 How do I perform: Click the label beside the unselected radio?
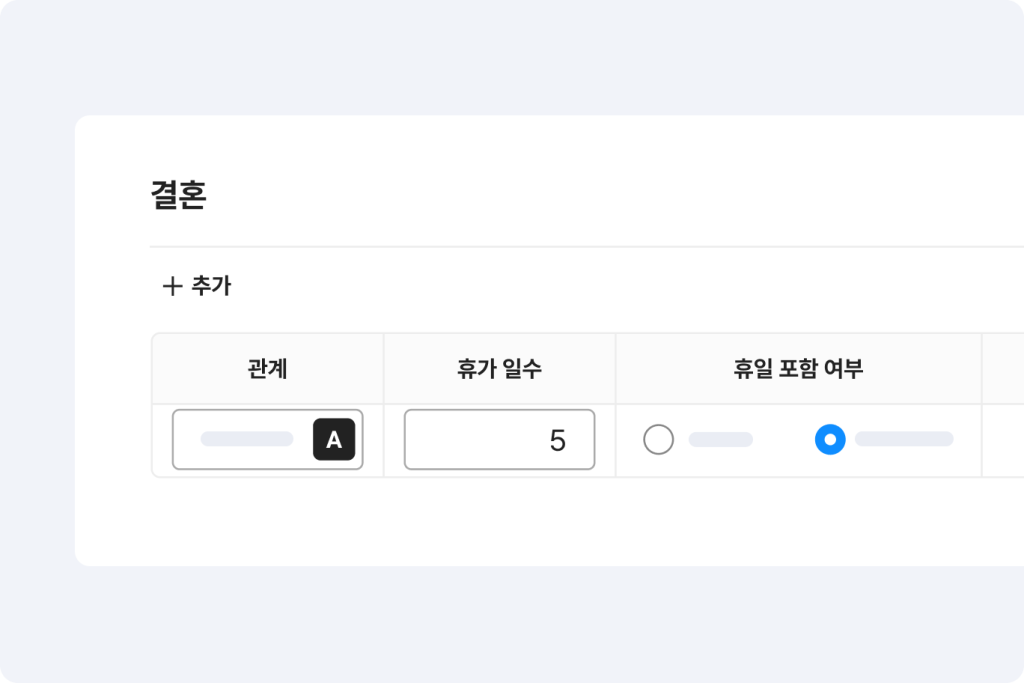[720, 440]
